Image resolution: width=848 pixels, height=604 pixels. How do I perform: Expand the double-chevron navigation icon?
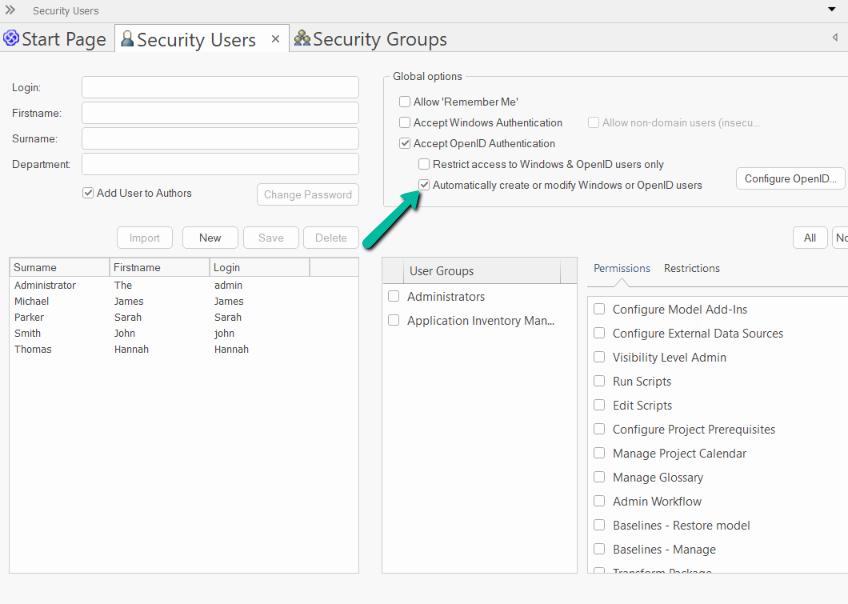pos(10,10)
